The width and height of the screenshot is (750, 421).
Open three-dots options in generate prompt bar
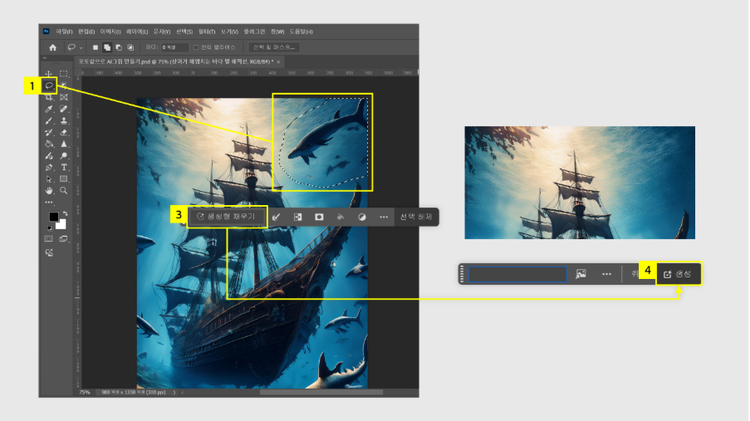tap(607, 274)
